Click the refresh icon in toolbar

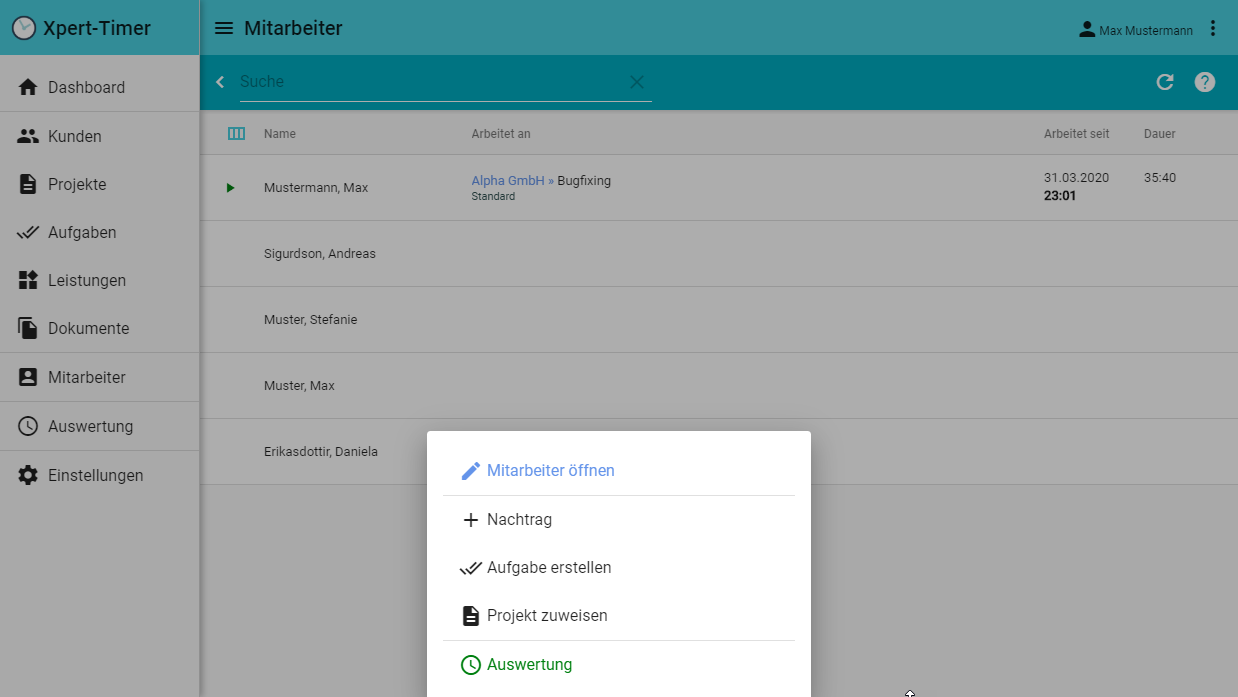(1165, 82)
